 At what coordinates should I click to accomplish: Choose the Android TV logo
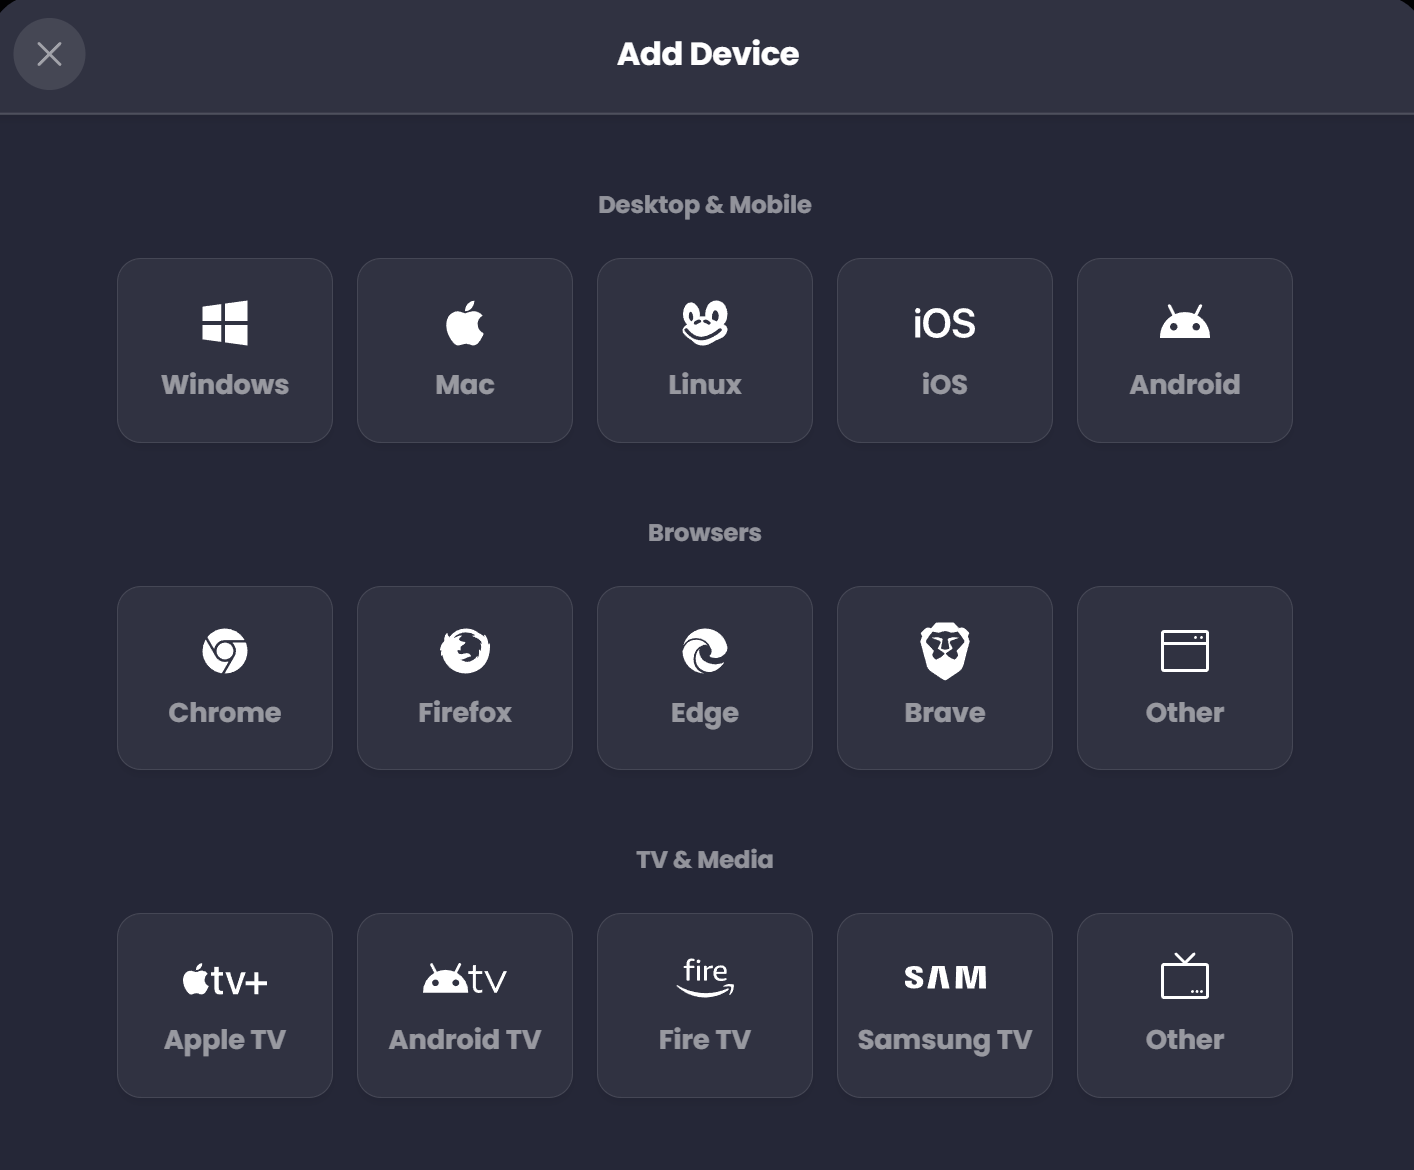click(x=465, y=978)
